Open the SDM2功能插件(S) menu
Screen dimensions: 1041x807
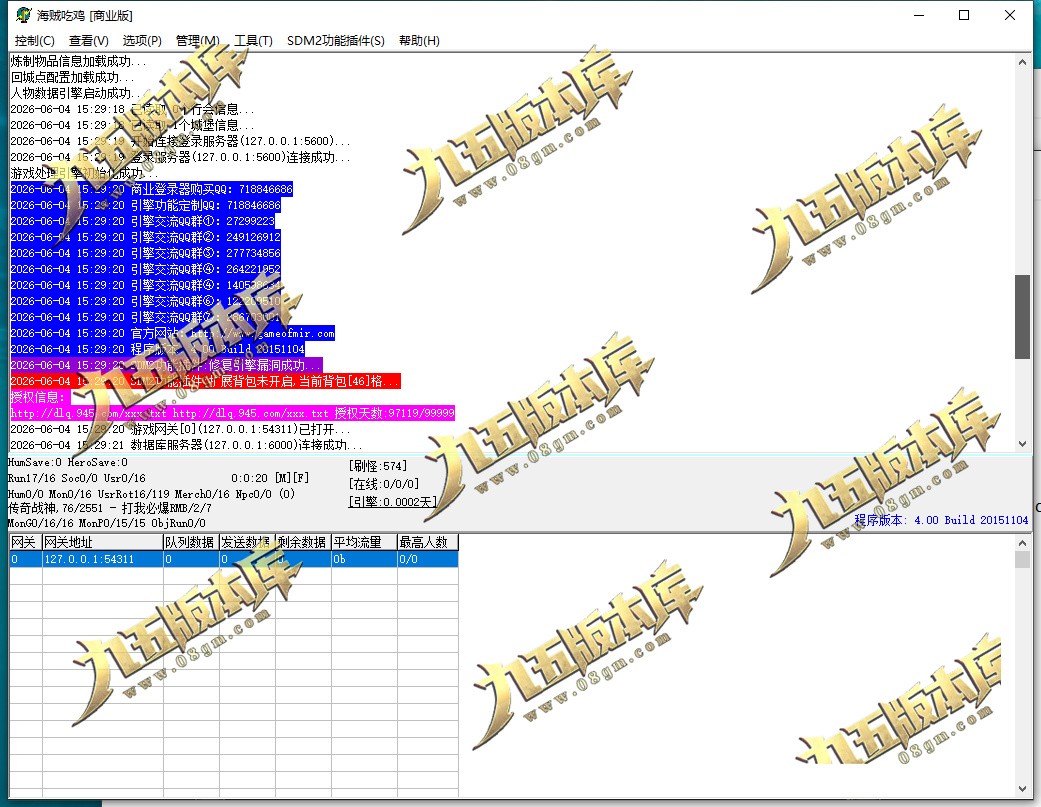coord(335,40)
